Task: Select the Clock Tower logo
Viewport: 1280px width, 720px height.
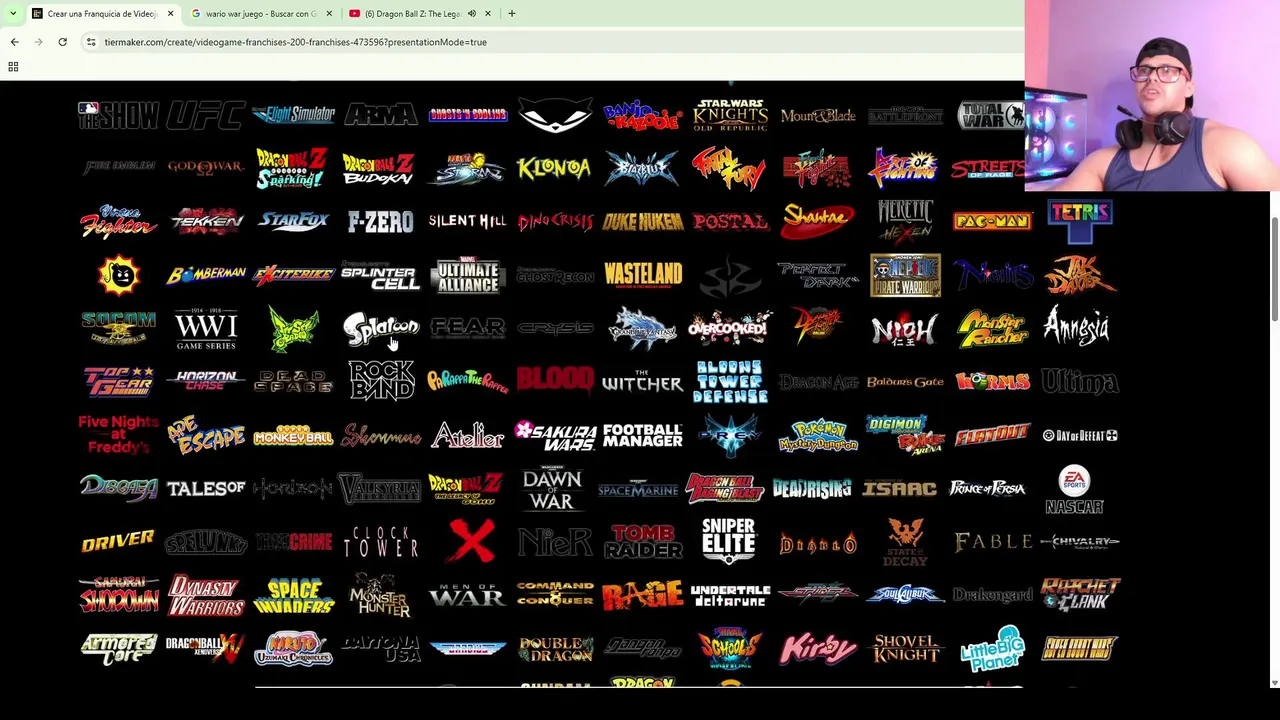Action: [380, 542]
